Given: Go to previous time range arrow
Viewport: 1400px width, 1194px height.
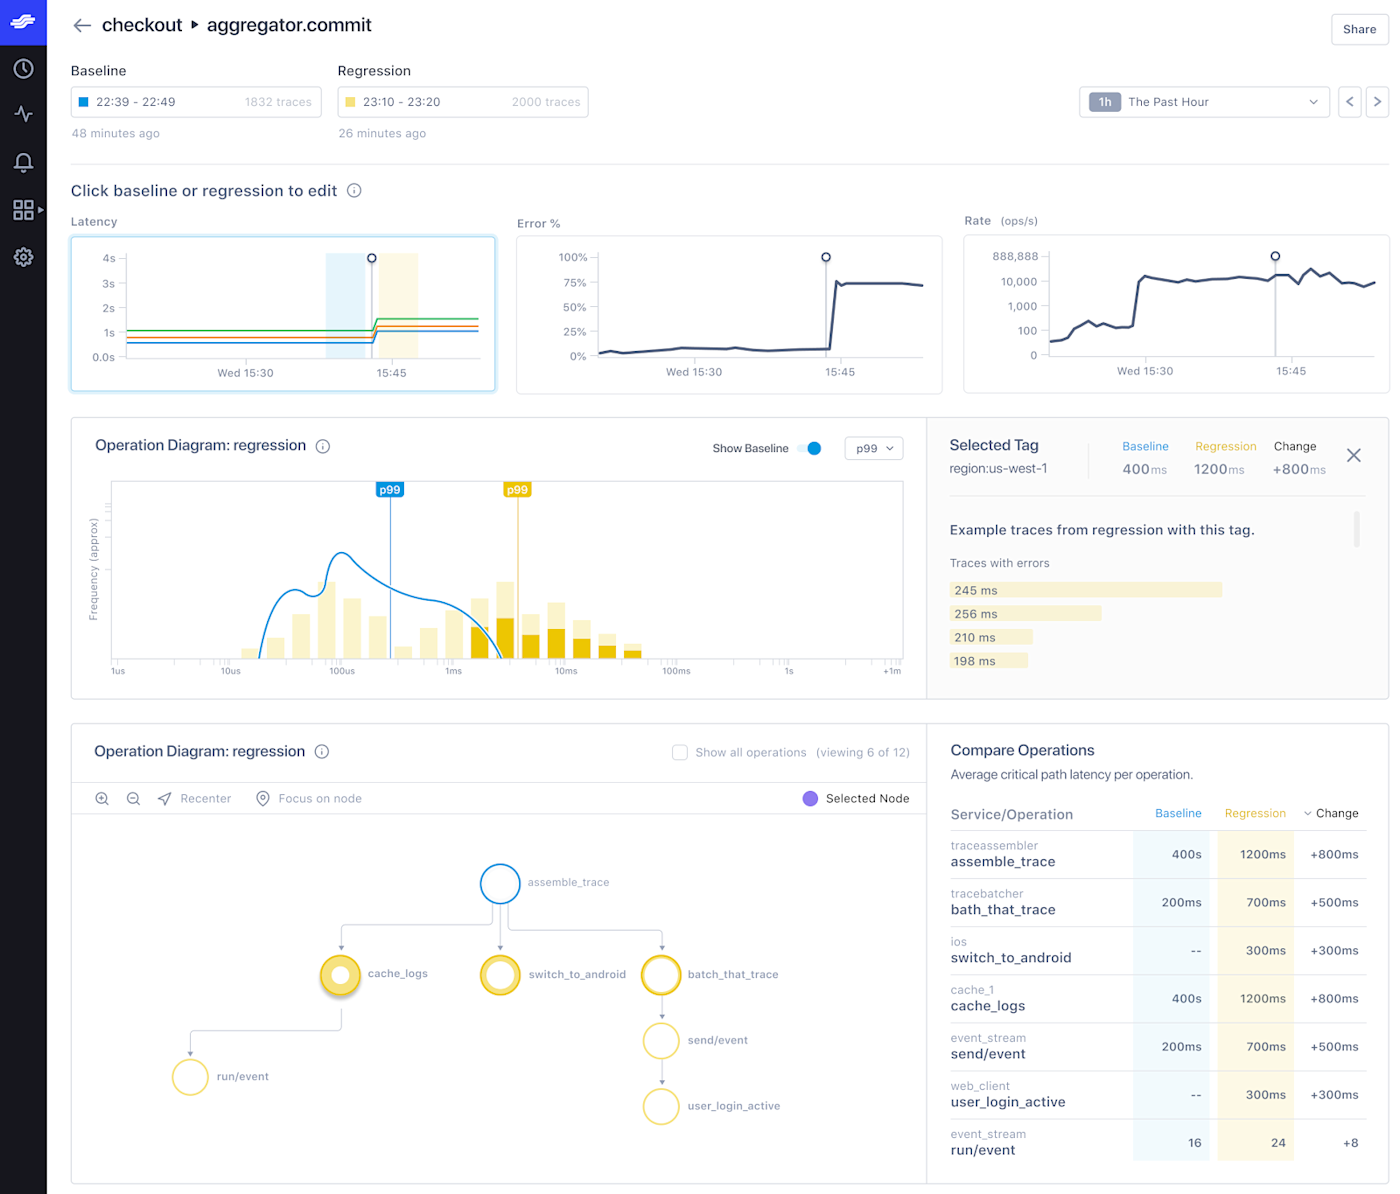Looking at the screenshot, I should click(1350, 102).
